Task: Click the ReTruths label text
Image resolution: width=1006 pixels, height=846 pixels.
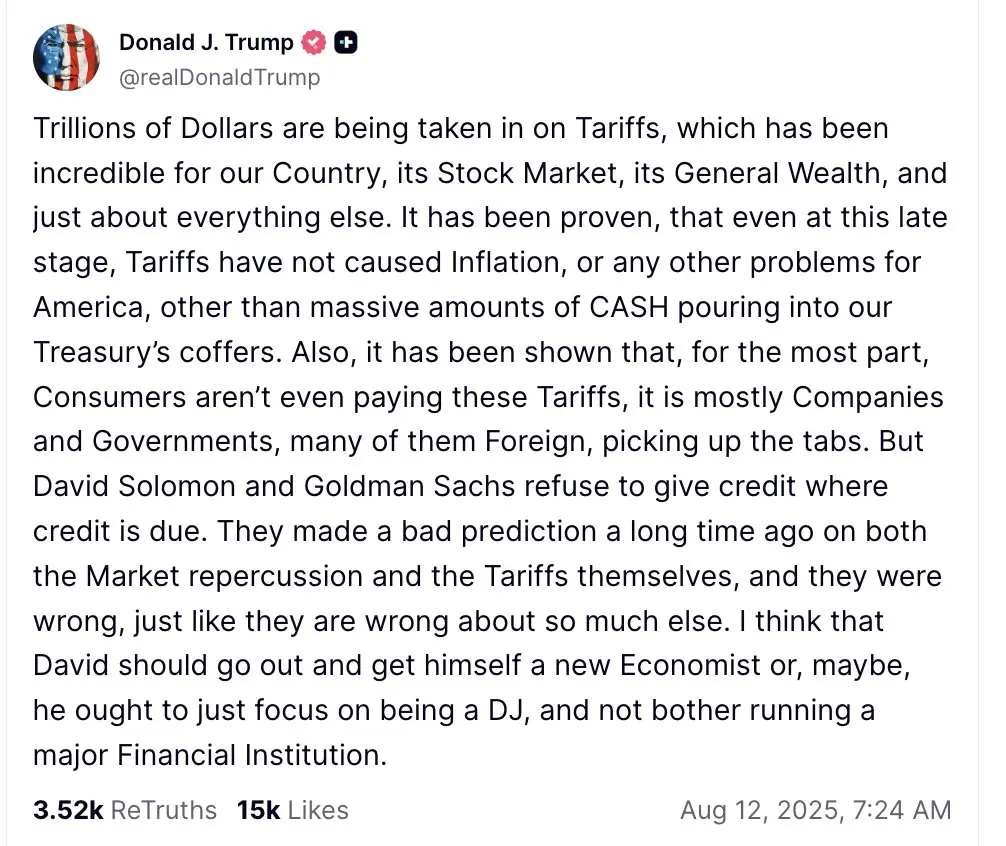Action: (164, 810)
